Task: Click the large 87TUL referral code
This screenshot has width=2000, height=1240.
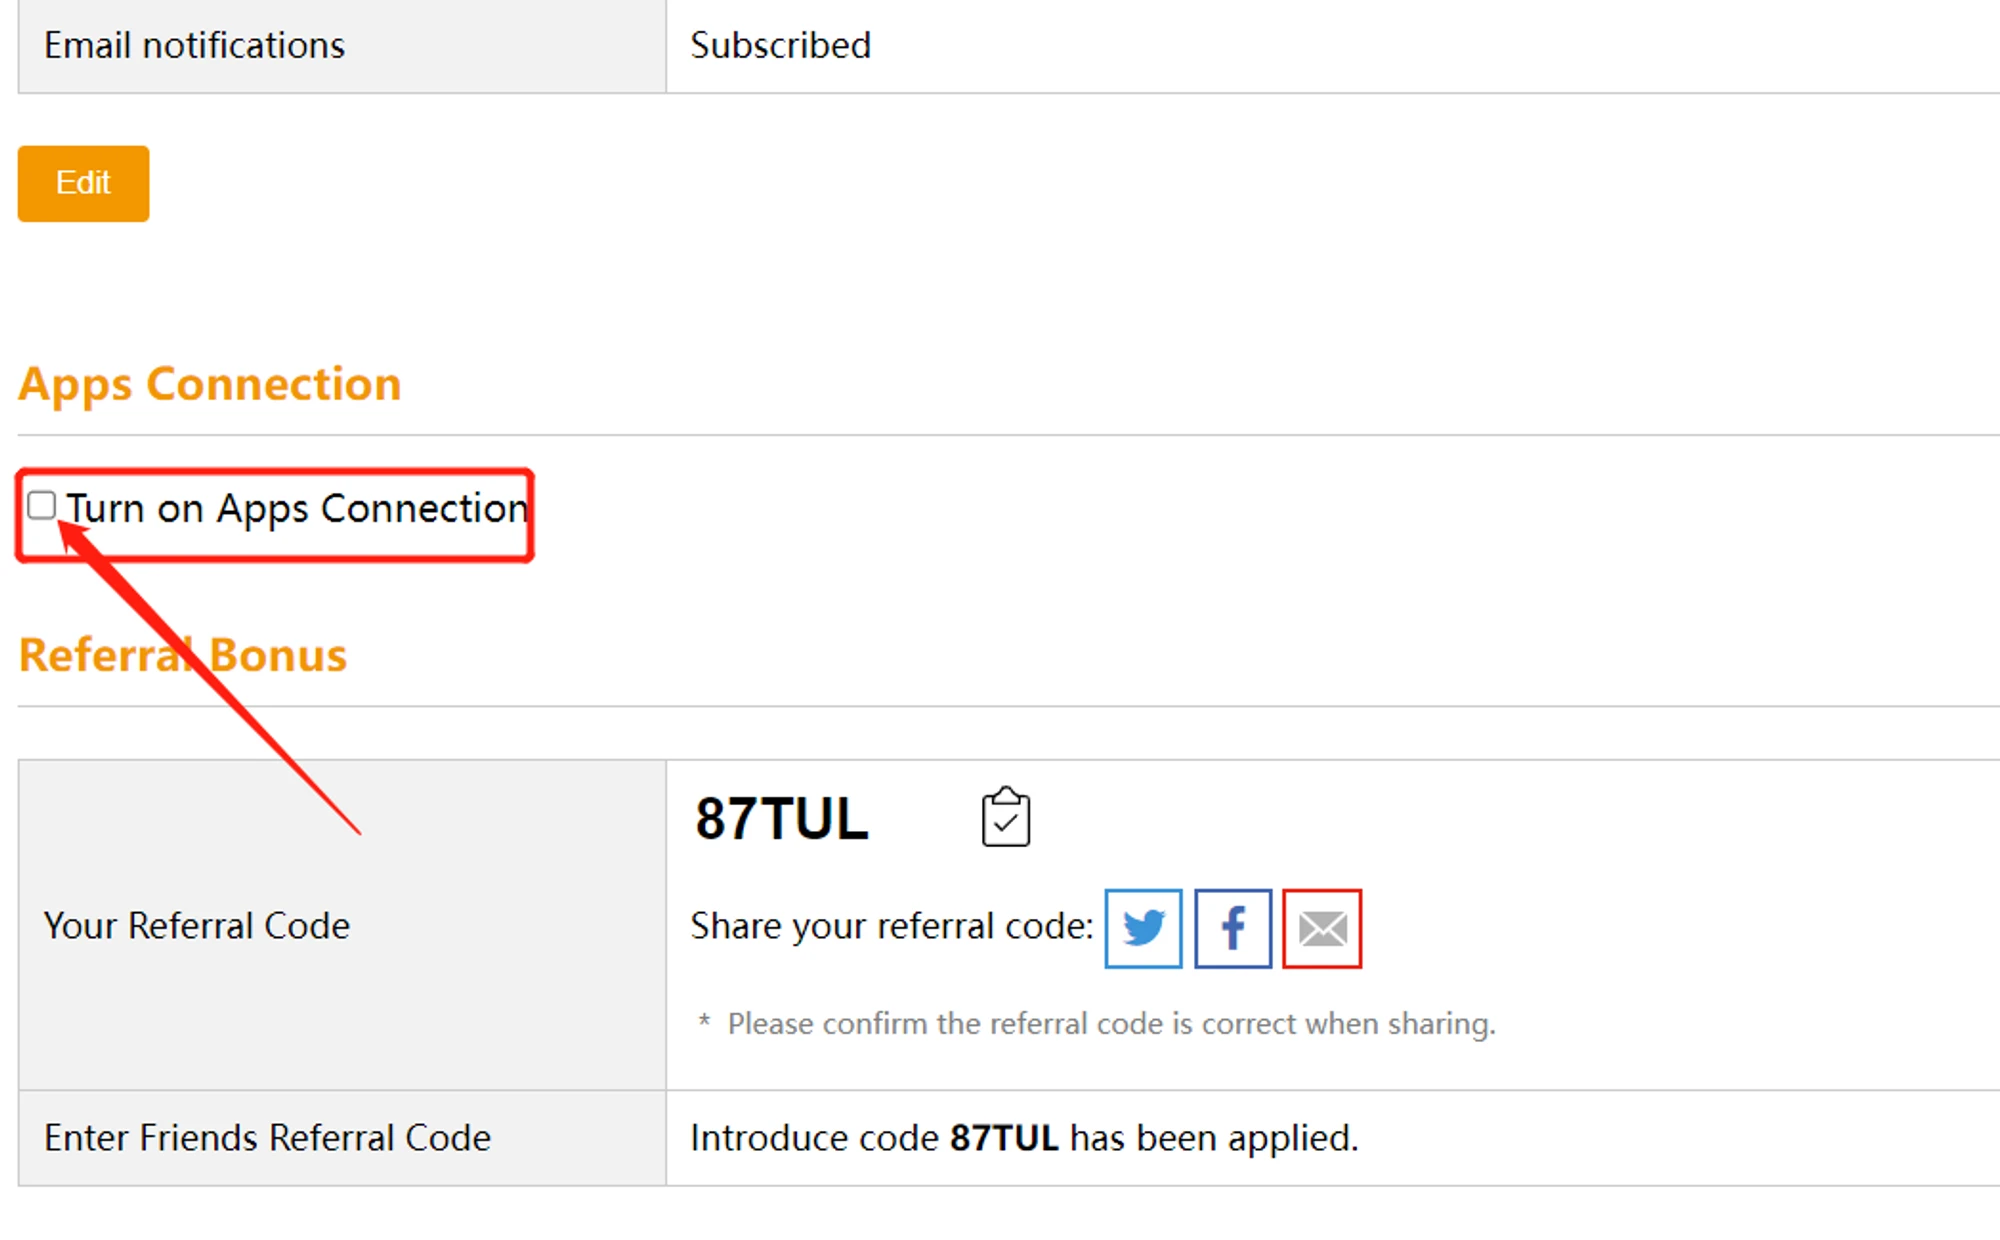Action: pyautogui.click(x=781, y=819)
